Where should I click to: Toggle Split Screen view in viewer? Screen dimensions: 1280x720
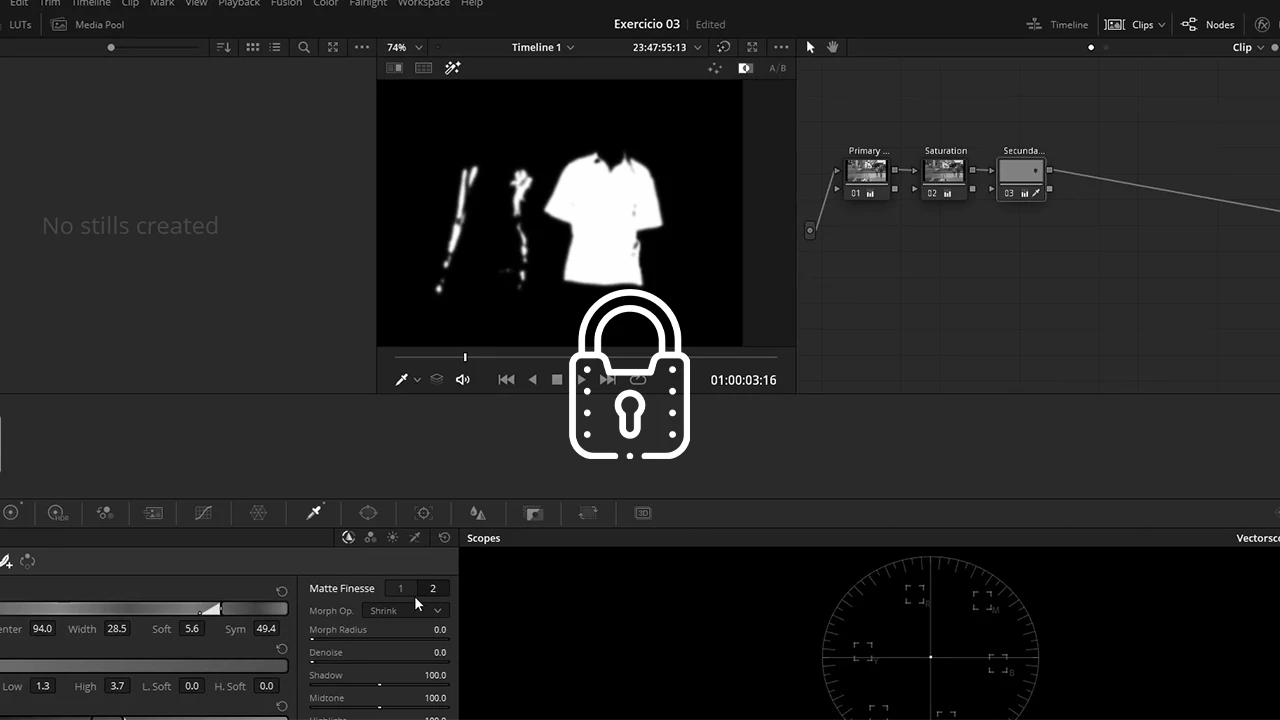click(424, 68)
